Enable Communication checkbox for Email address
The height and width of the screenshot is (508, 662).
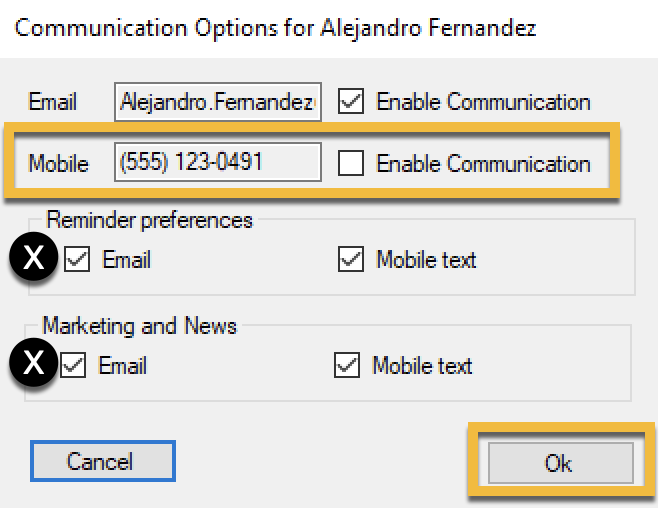351,101
